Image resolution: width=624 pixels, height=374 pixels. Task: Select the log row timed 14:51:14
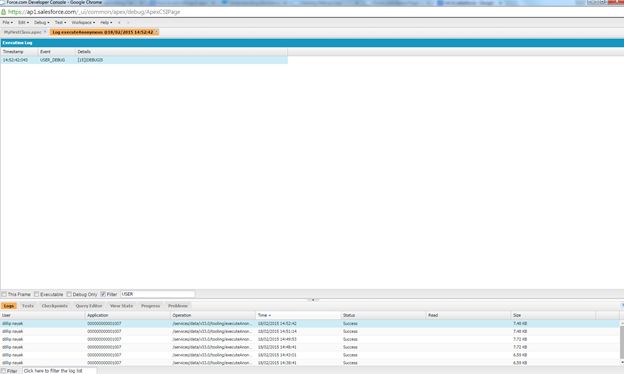pos(310,331)
